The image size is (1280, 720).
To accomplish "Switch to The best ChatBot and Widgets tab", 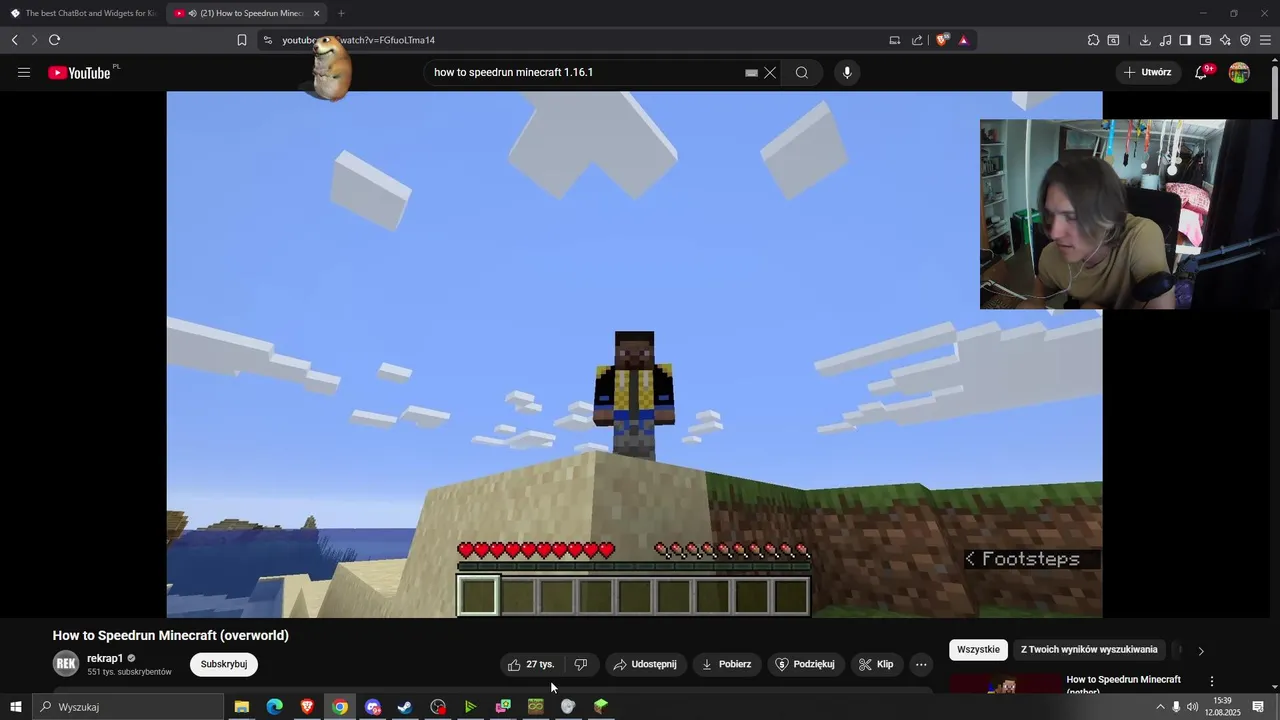I will click(83, 13).
